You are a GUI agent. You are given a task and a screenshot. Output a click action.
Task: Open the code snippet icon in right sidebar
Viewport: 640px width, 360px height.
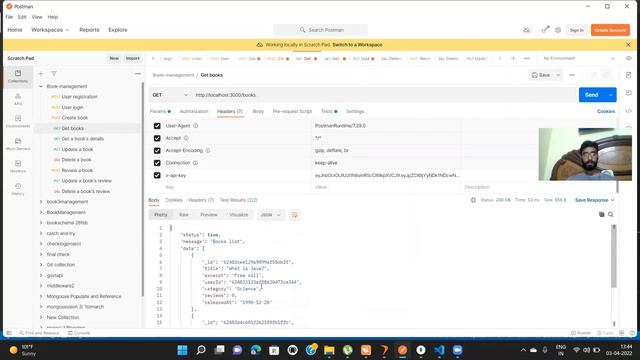pos(629,111)
